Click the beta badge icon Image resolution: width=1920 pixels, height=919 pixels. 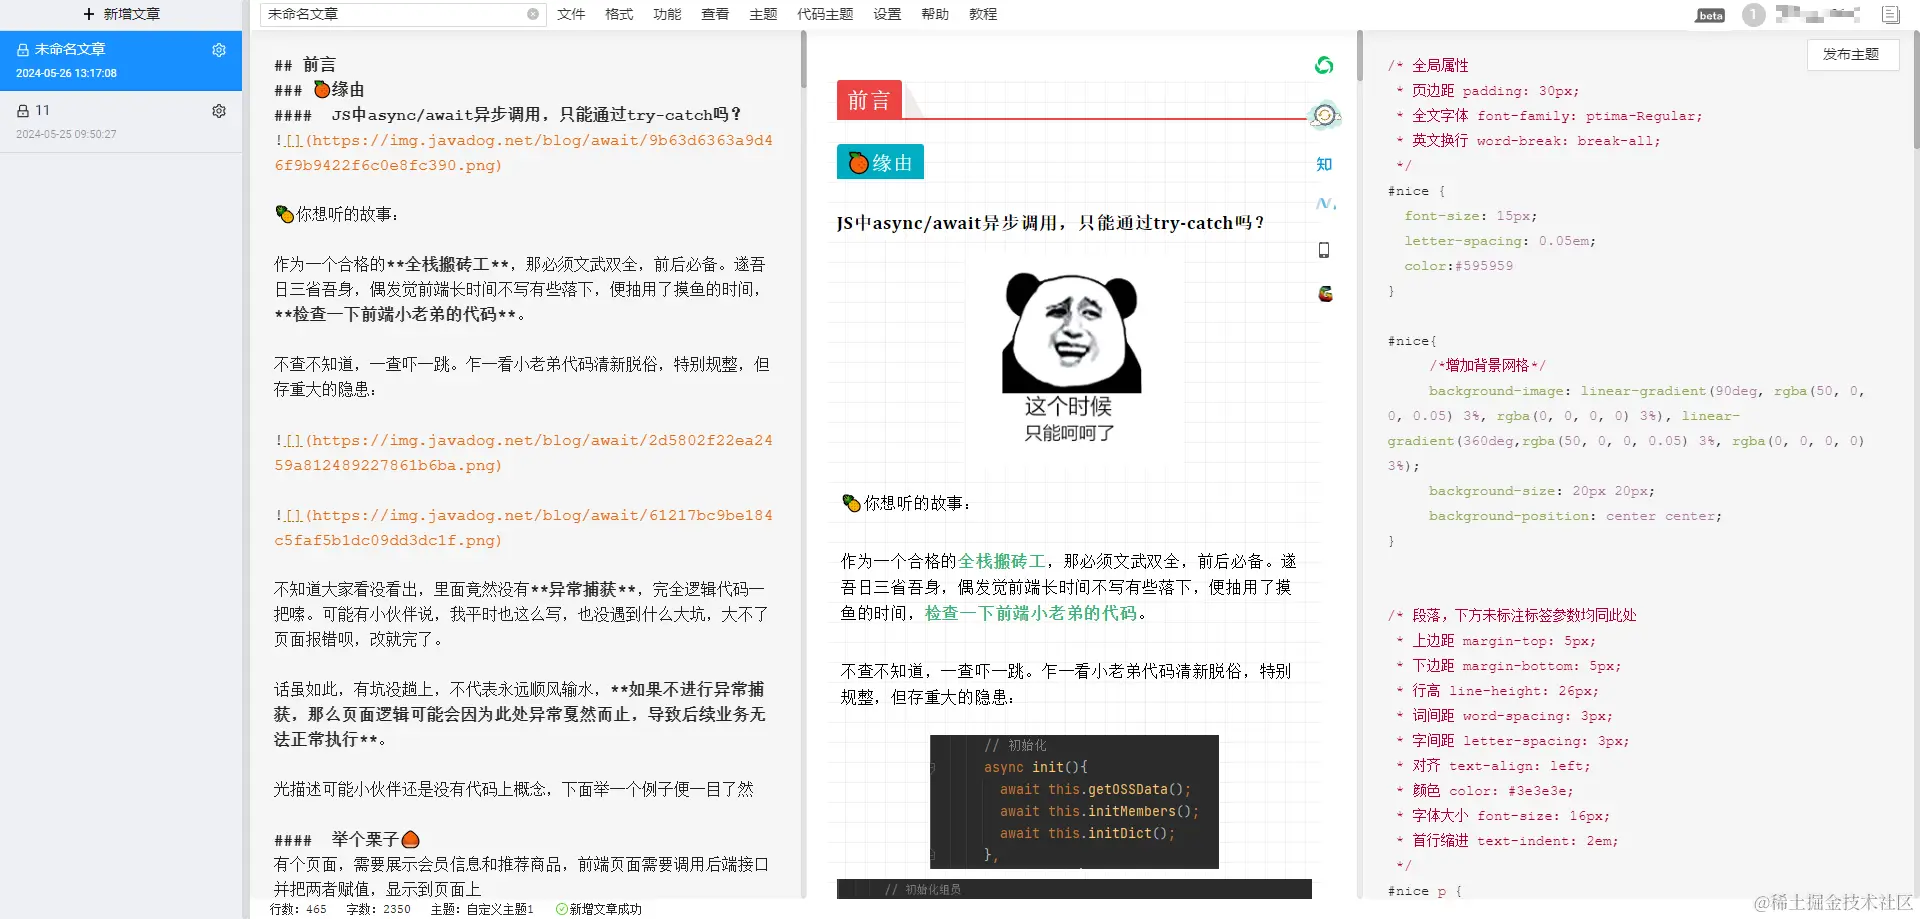[x=1711, y=15]
